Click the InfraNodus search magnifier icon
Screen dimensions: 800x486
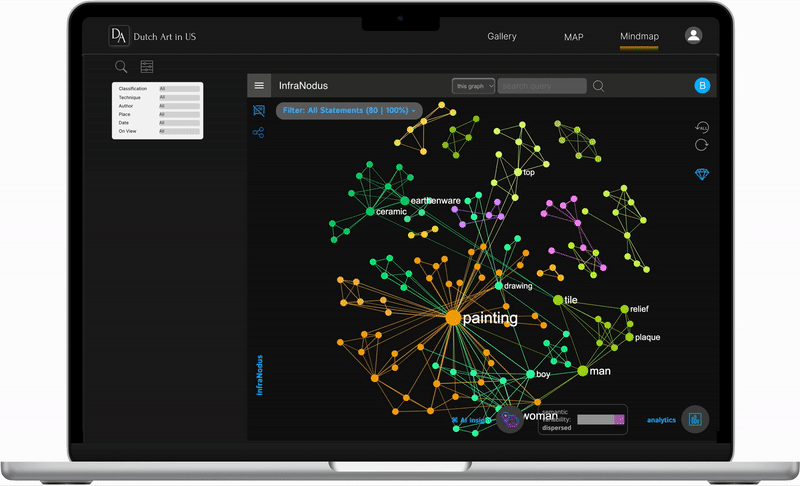pos(598,86)
